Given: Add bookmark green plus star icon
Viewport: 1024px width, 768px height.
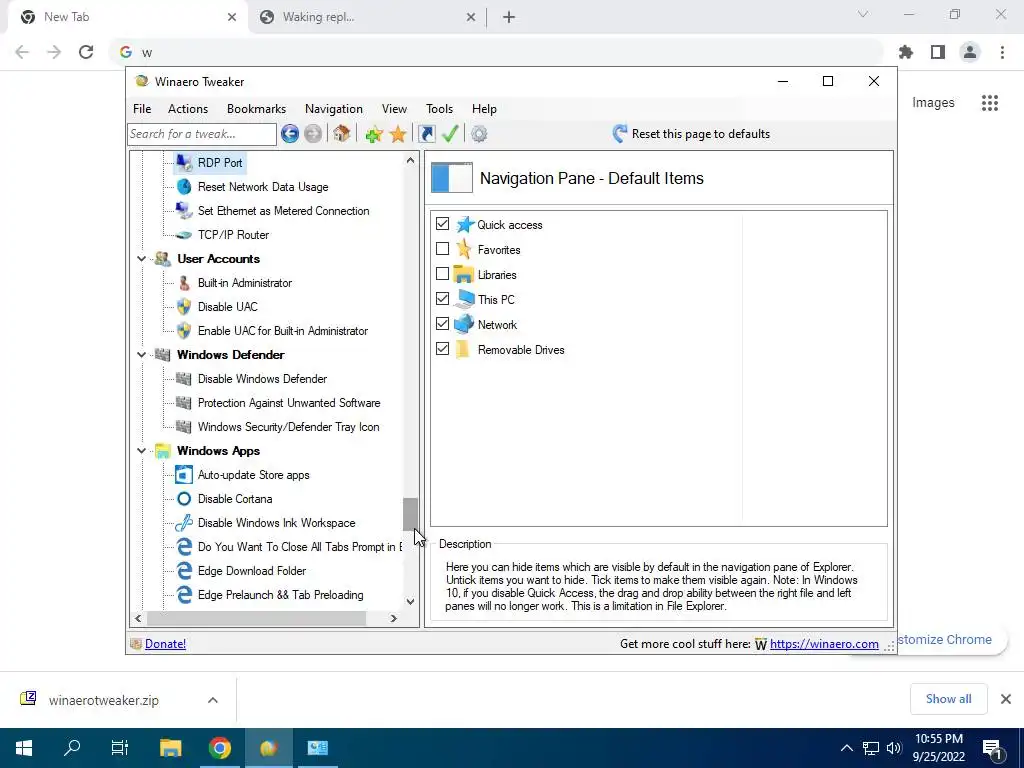Looking at the screenshot, I should (374, 134).
